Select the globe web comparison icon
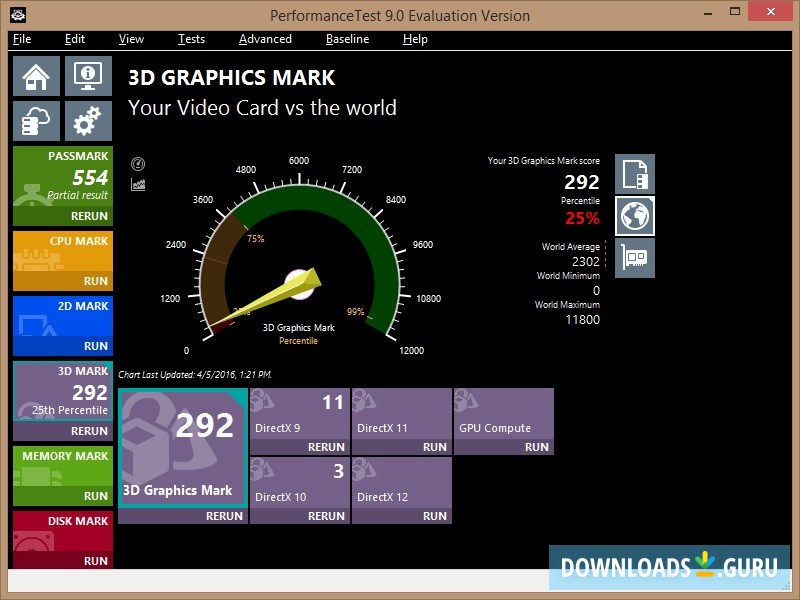 click(x=634, y=214)
